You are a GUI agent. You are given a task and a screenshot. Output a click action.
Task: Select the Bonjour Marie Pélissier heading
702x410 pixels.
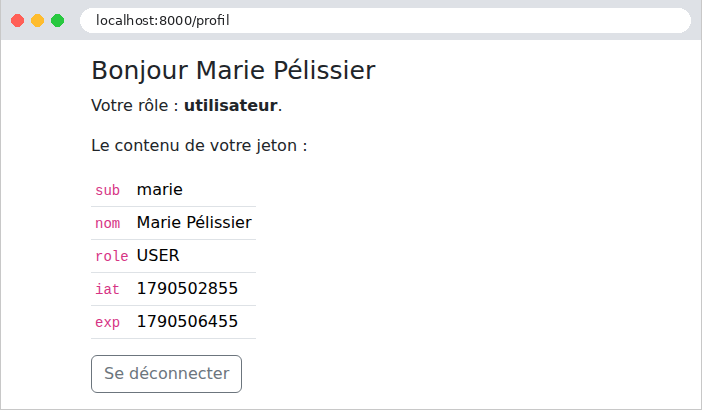coord(233,70)
